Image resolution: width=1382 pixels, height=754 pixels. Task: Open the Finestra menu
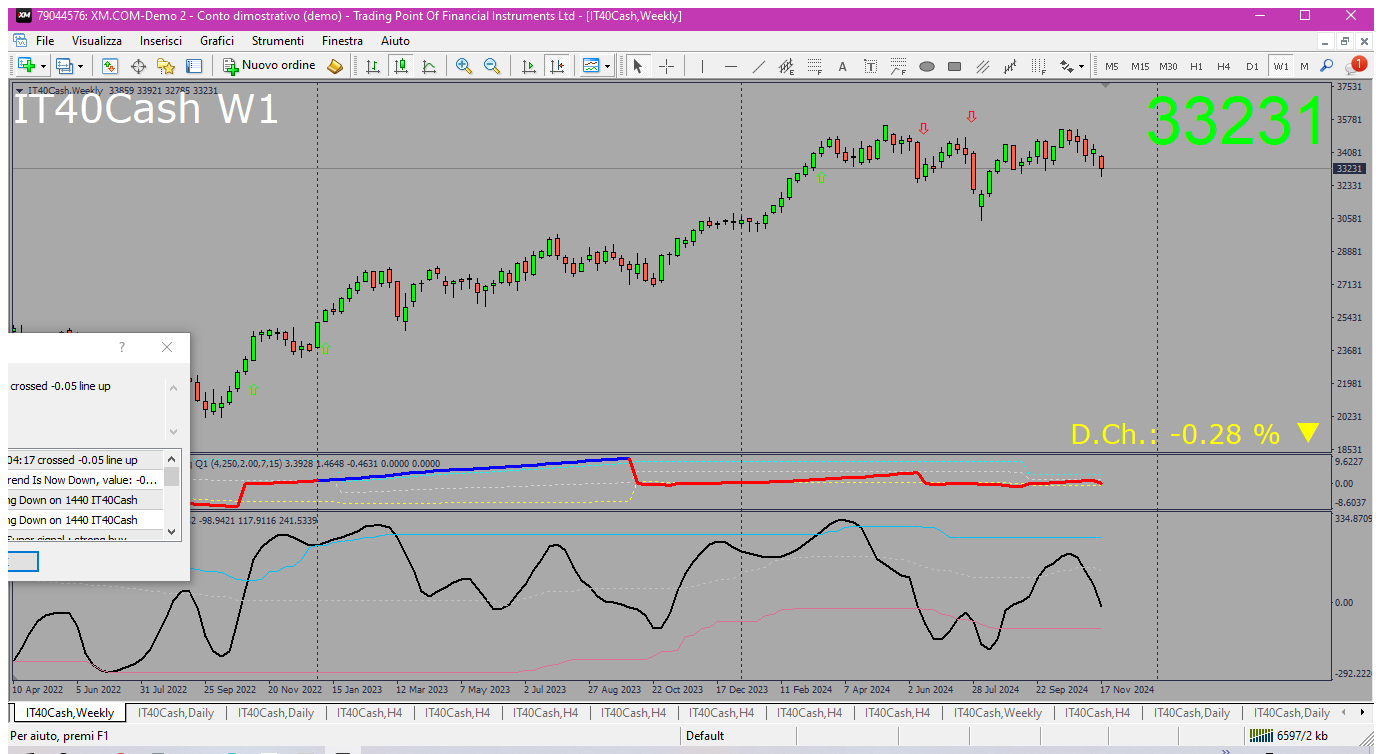tap(342, 41)
